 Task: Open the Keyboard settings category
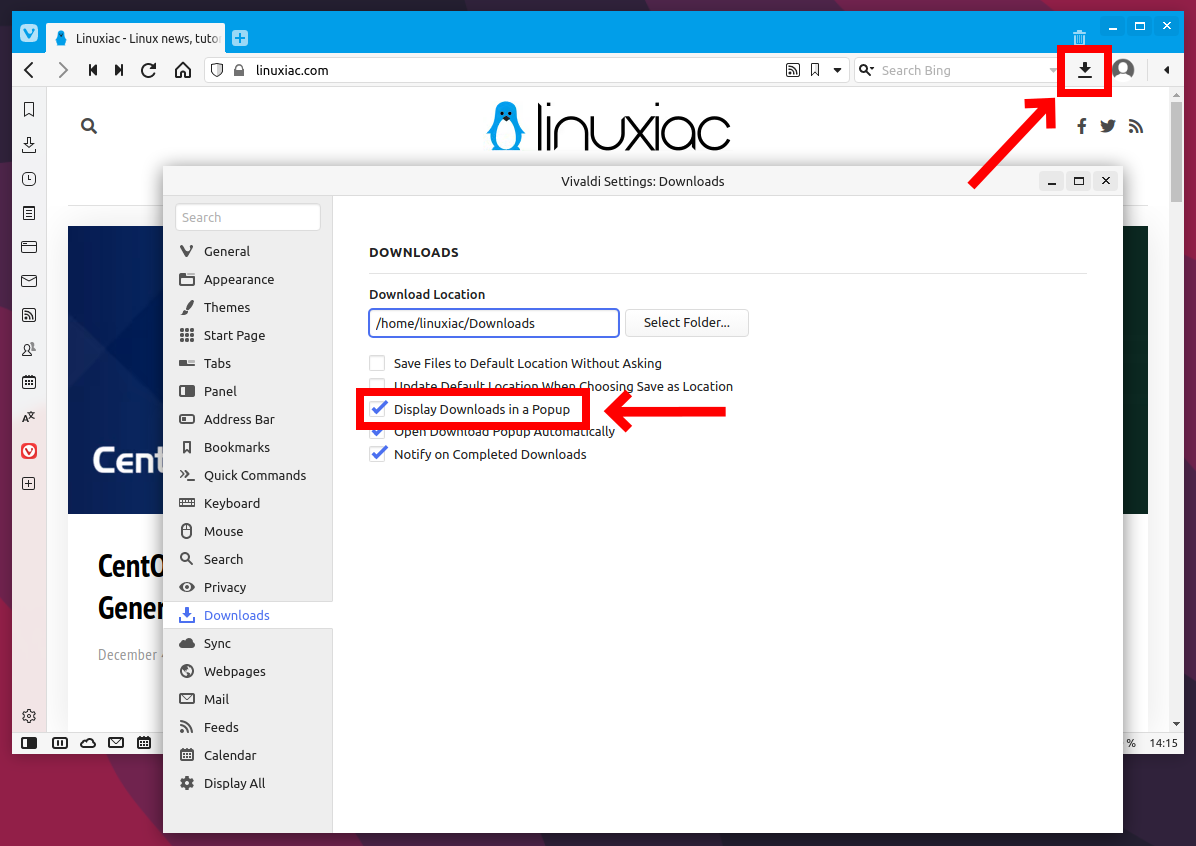pyautogui.click(x=248, y=503)
